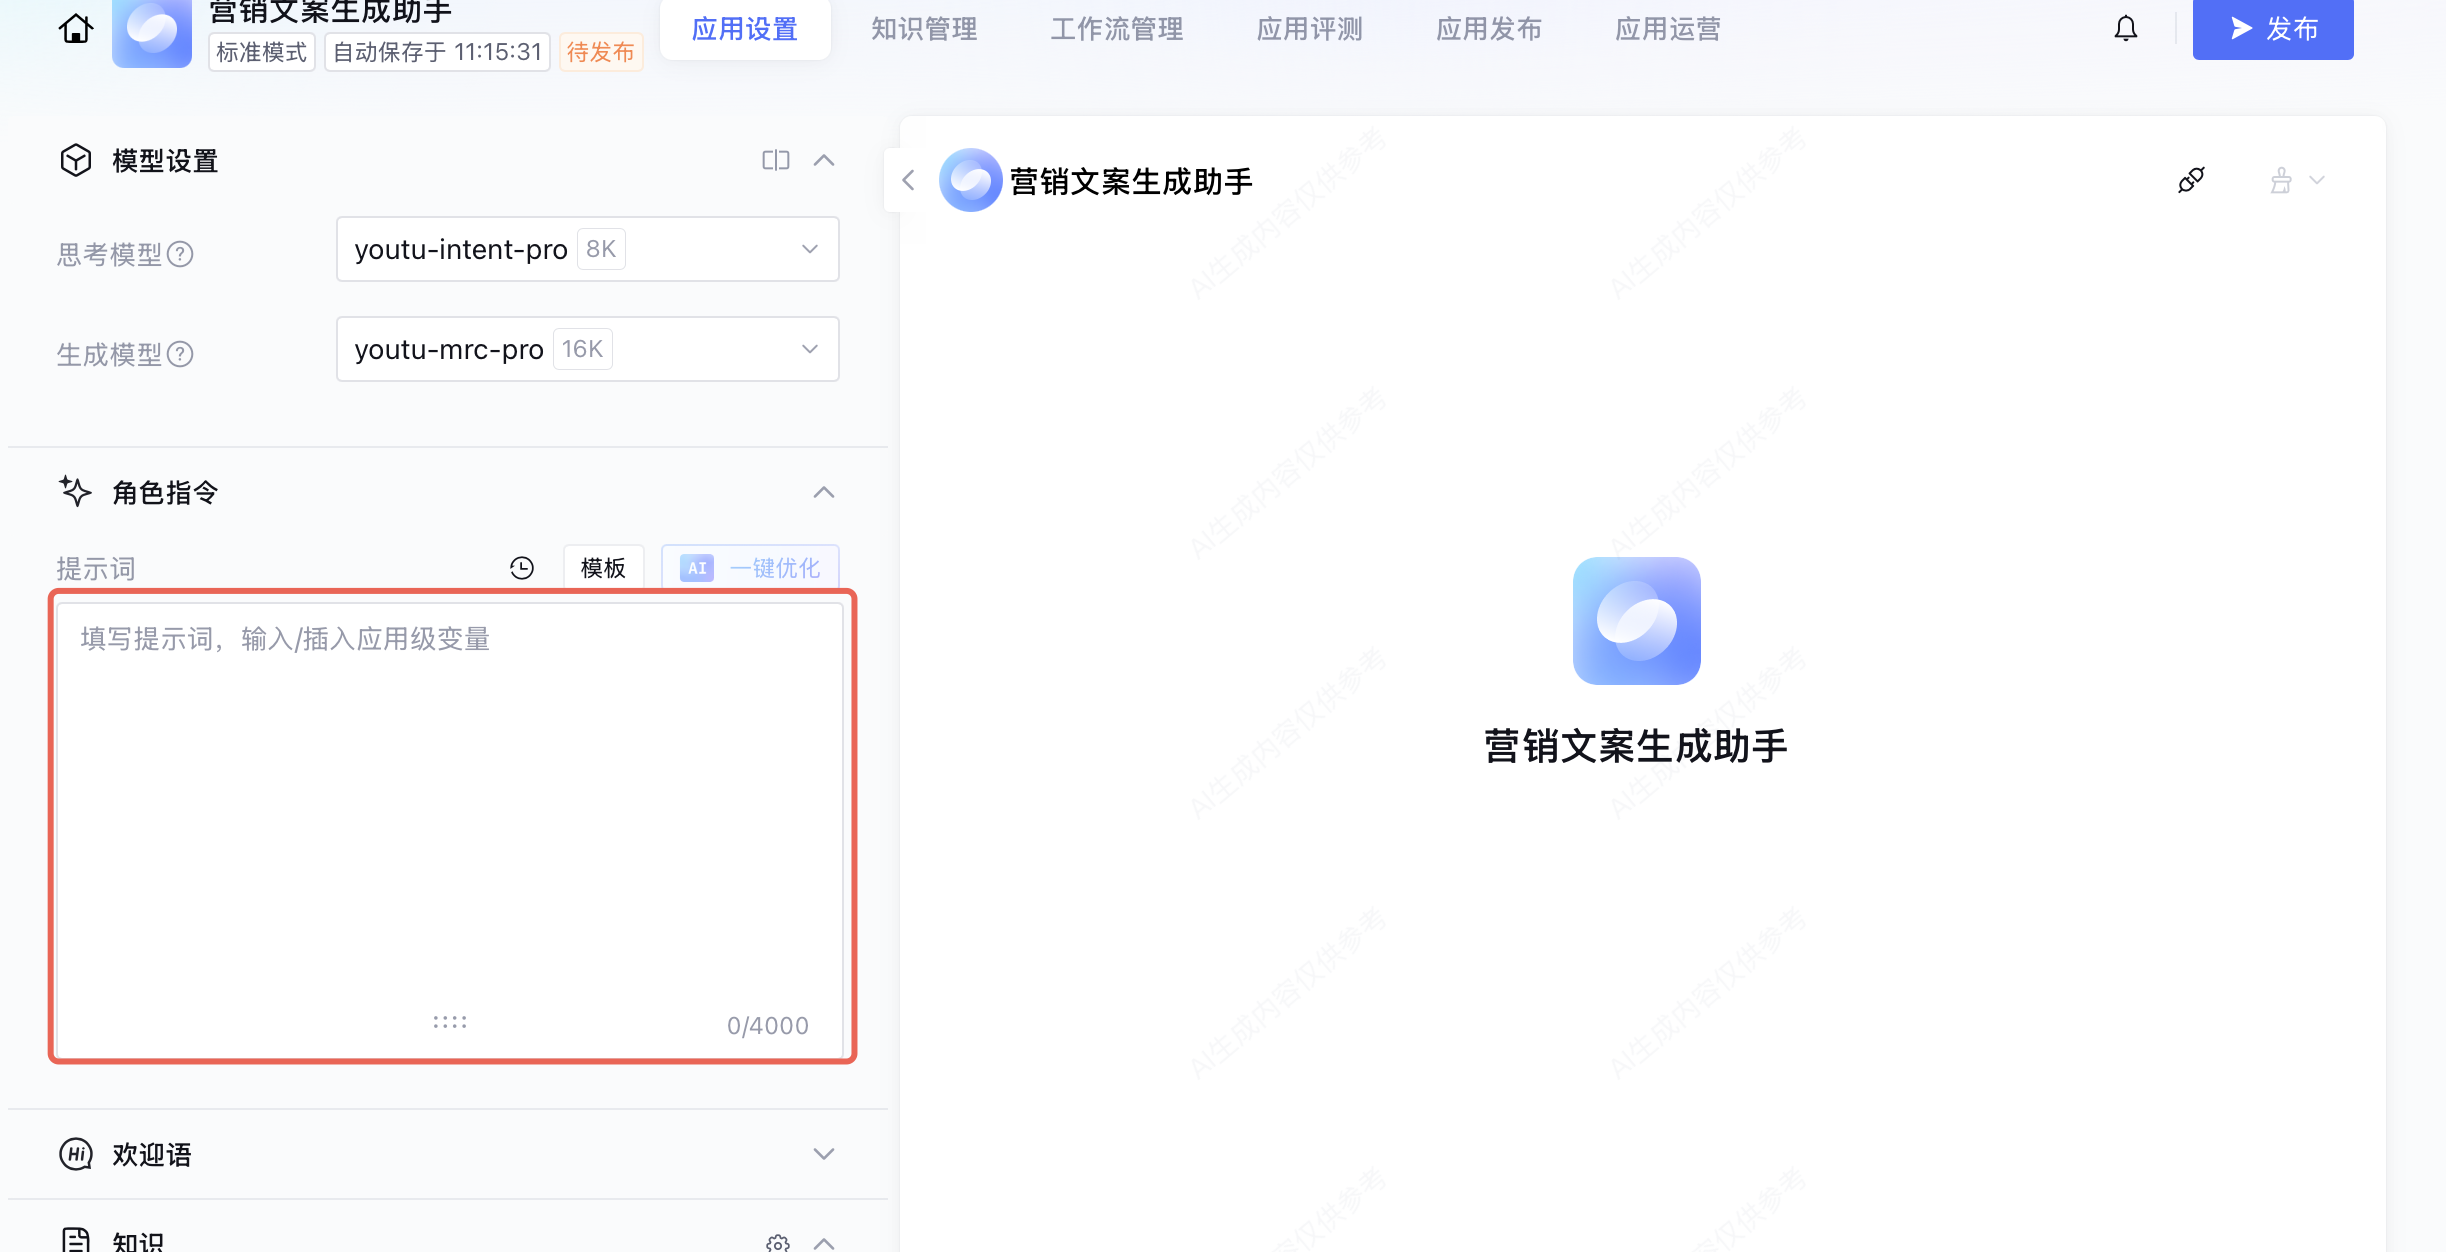Open the youtu-intent-pro model dropdown
Image resolution: width=2446 pixels, height=1252 pixels.
click(587, 249)
